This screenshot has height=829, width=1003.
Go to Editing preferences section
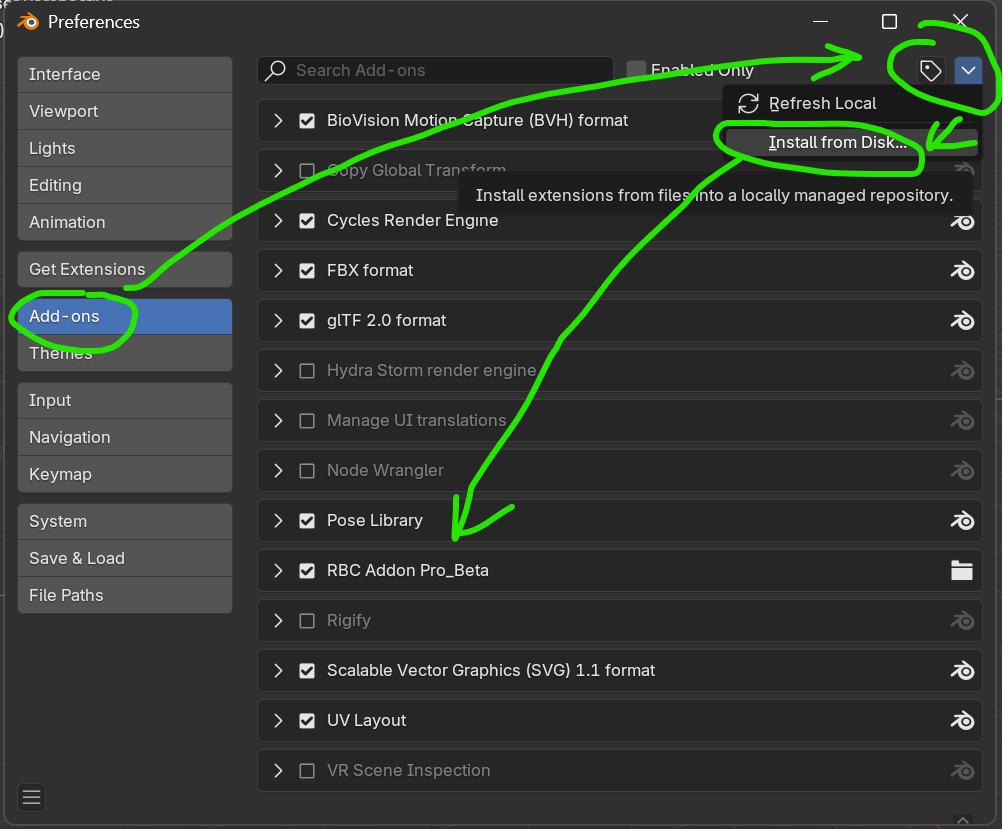125,186
